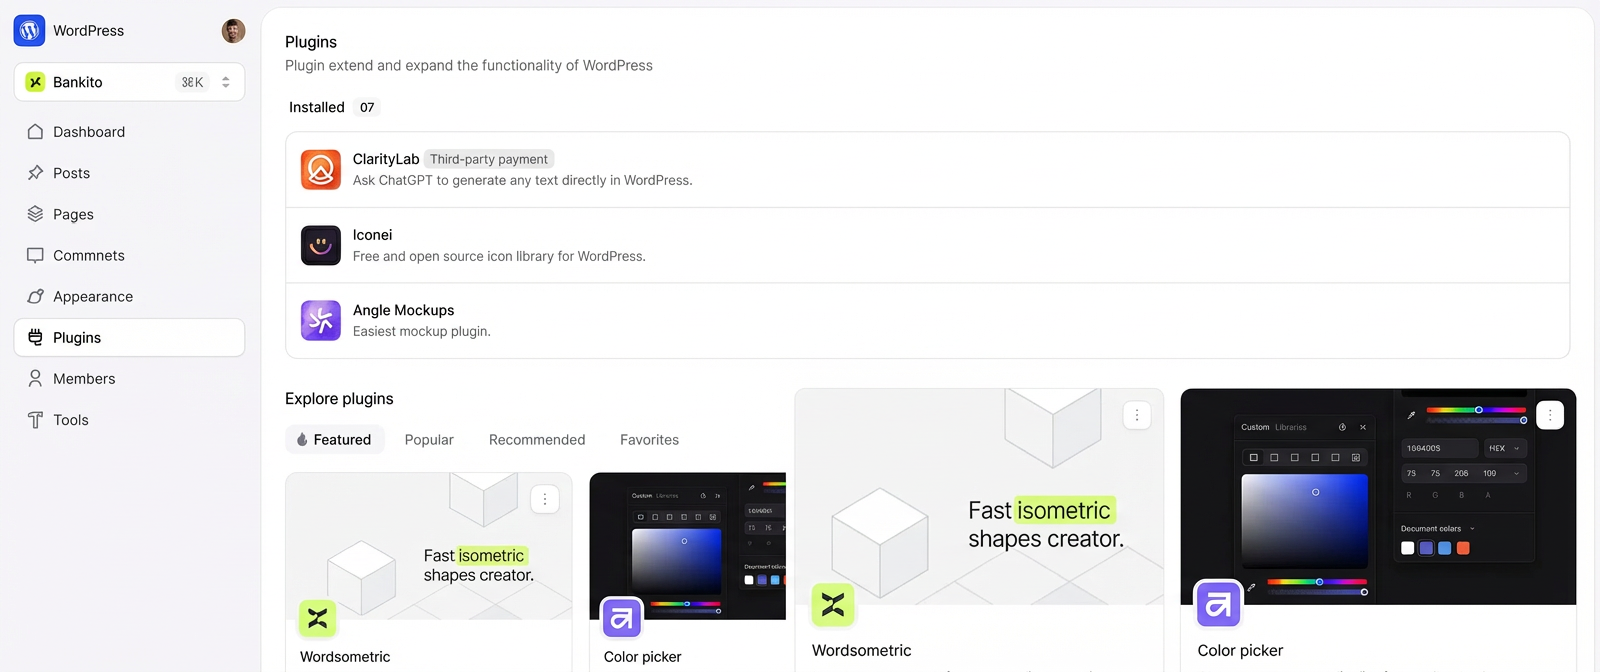The height and width of the screenshot is (672, 1600).
Task: Click the large Color picker preview thumbnail
Action: (x=1378, y=497)
